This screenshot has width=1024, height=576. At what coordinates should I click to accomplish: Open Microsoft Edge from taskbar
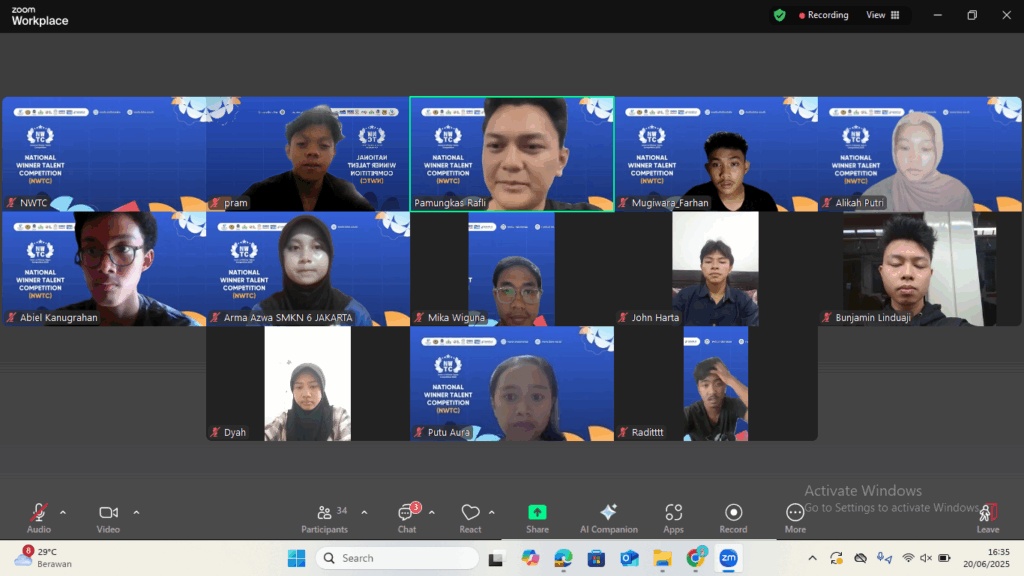pos(563,558)
